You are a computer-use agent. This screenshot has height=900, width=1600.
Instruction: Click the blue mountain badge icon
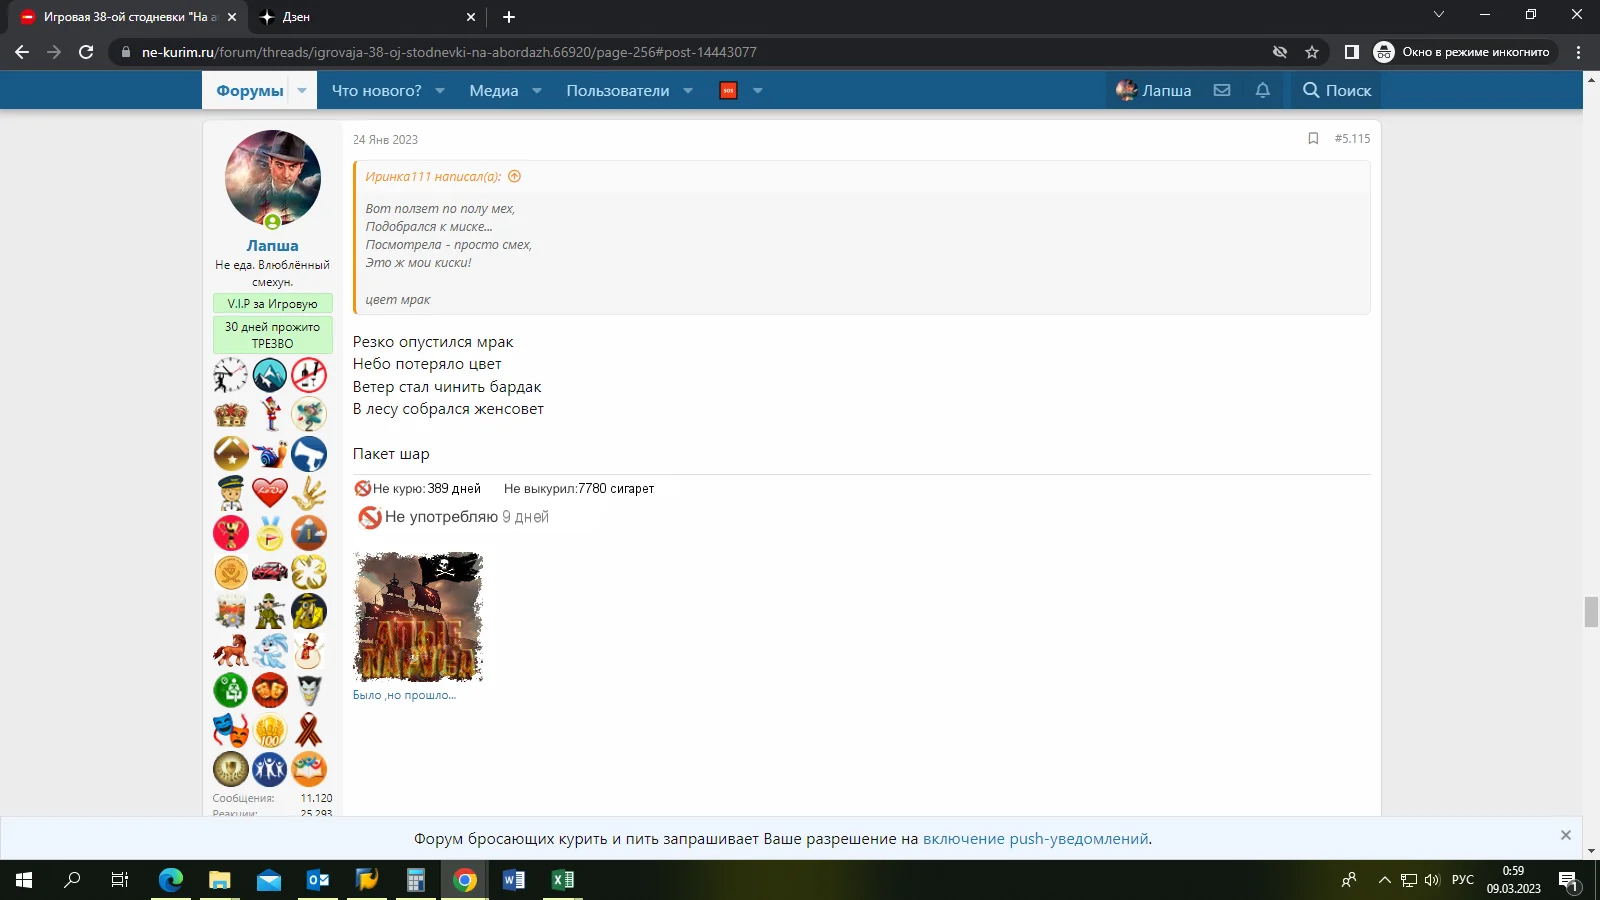click(x=270, y=375)
